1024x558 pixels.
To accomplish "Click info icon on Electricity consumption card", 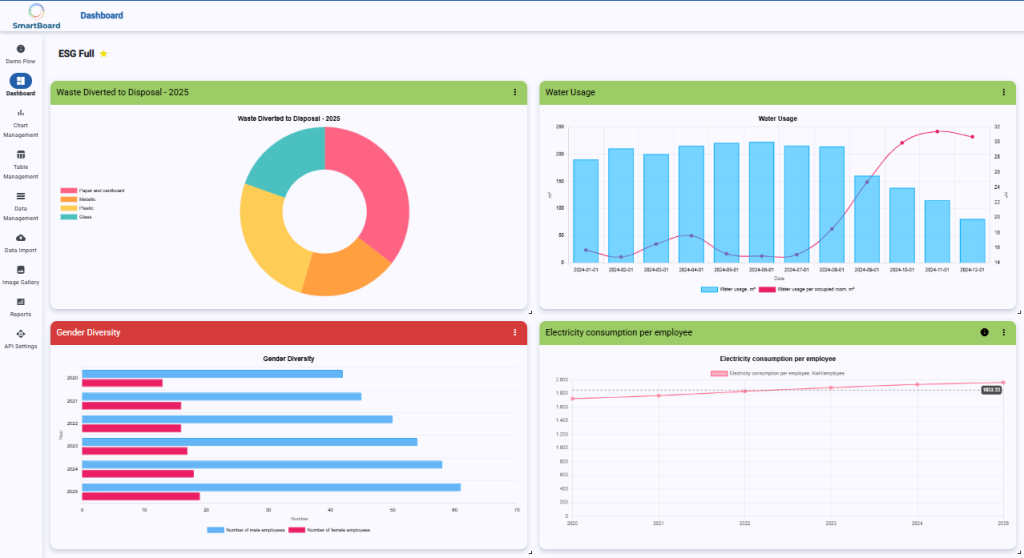I will click(984, 332).
